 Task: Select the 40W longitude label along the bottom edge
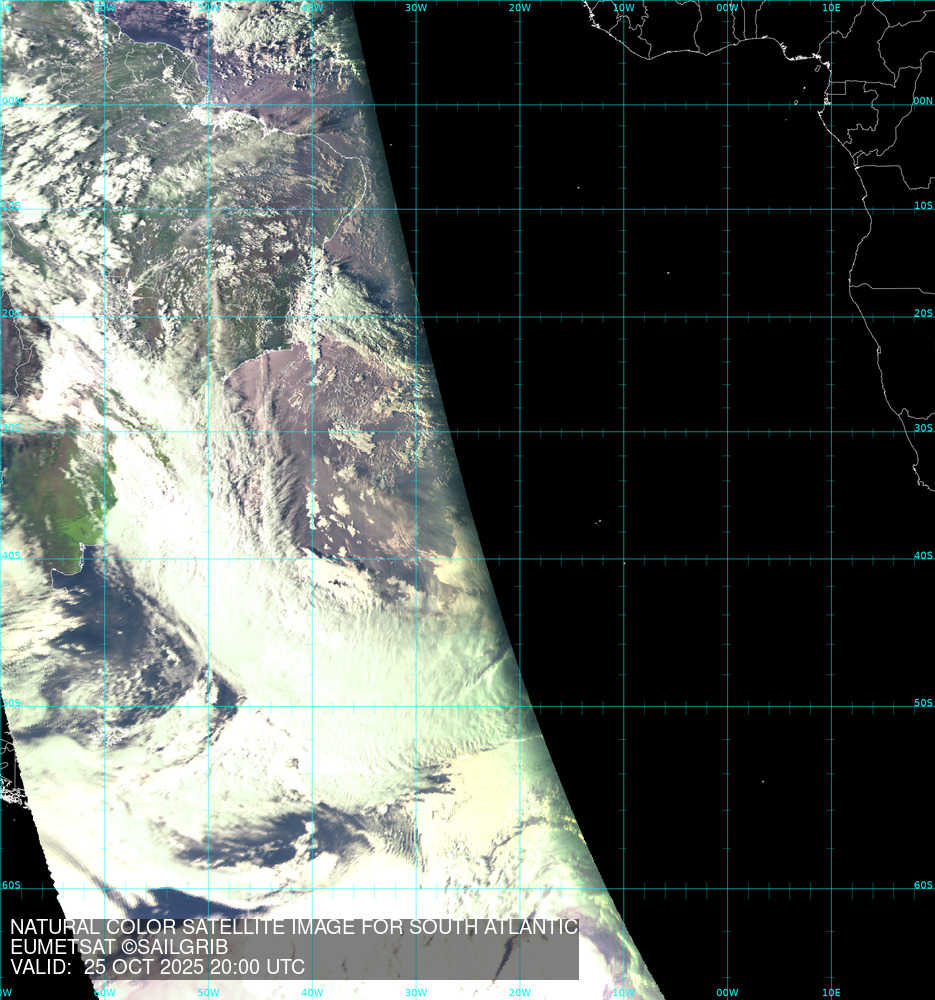click(x=312, y=993)
